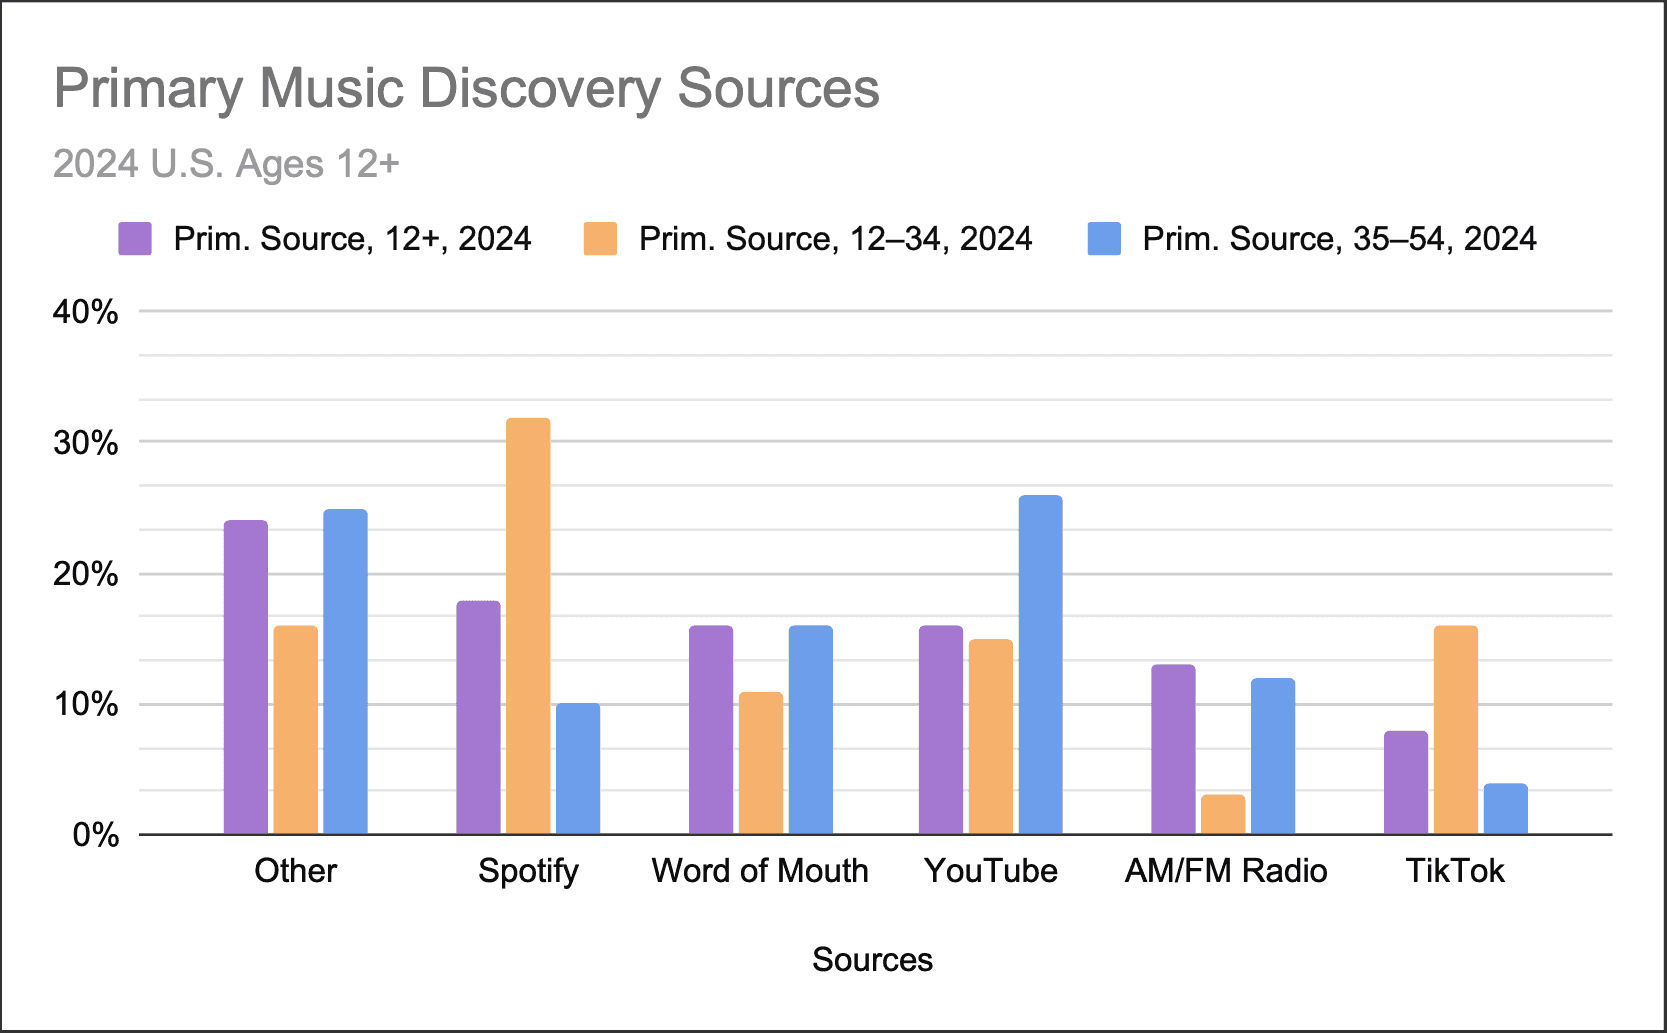Click the purple legend swatch for 12+
This screenshot has width=1667, height=1033.
coord(135,239)
